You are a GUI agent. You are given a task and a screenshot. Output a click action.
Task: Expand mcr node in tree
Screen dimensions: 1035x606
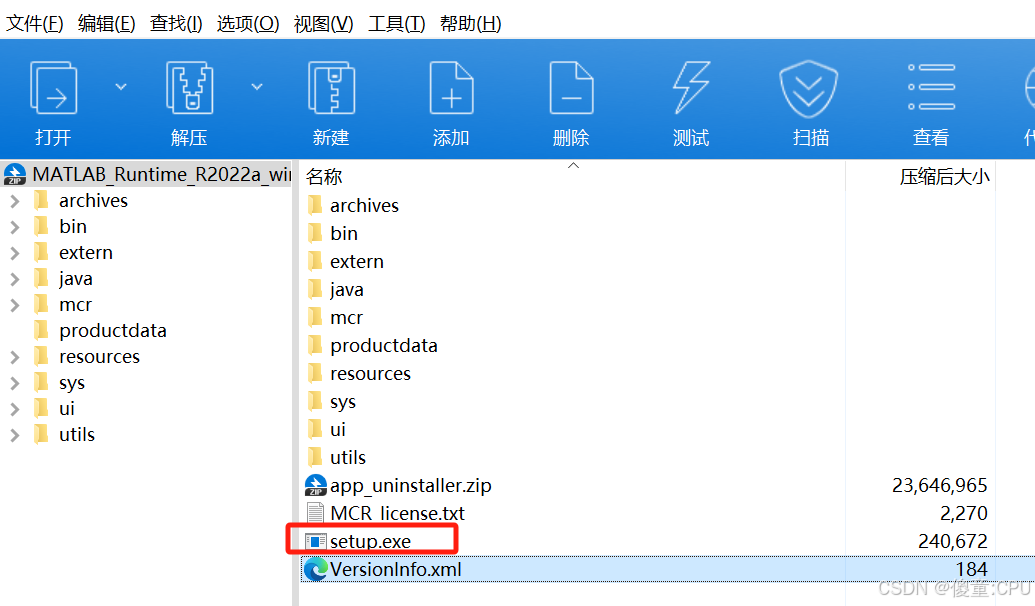click(15, 305)
